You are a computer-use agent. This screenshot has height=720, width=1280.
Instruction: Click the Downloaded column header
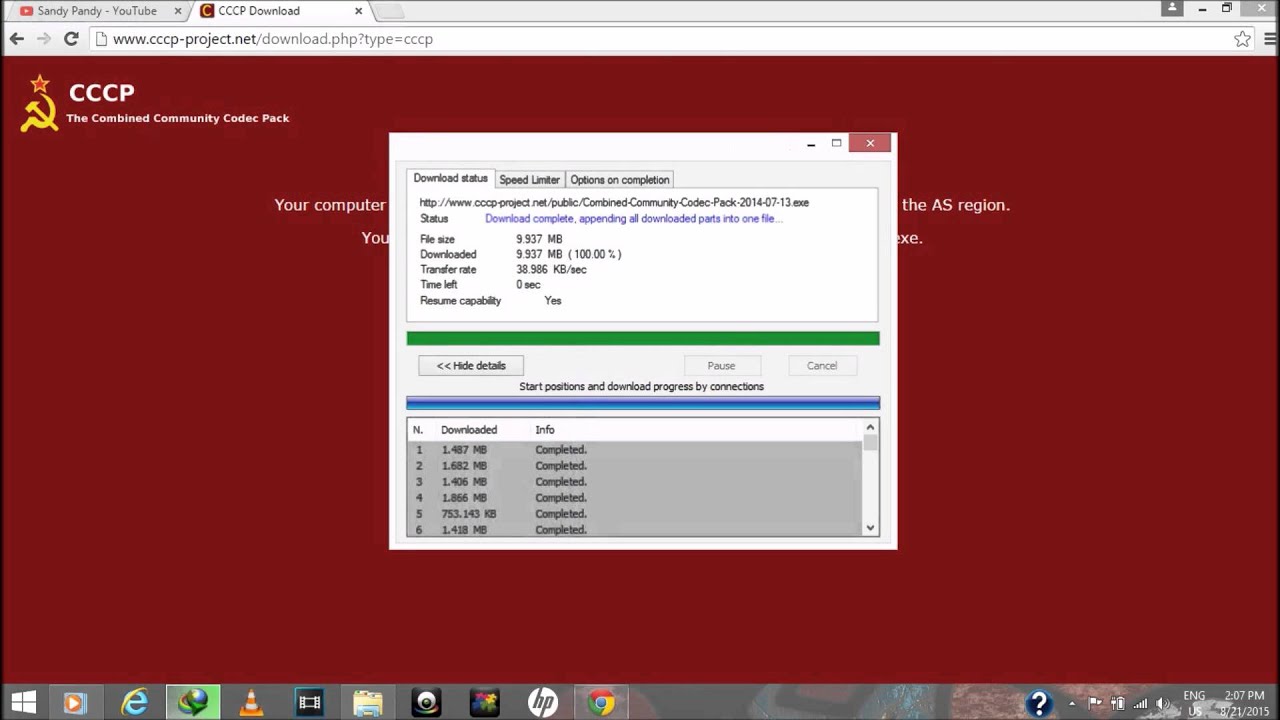click(469, 430)
